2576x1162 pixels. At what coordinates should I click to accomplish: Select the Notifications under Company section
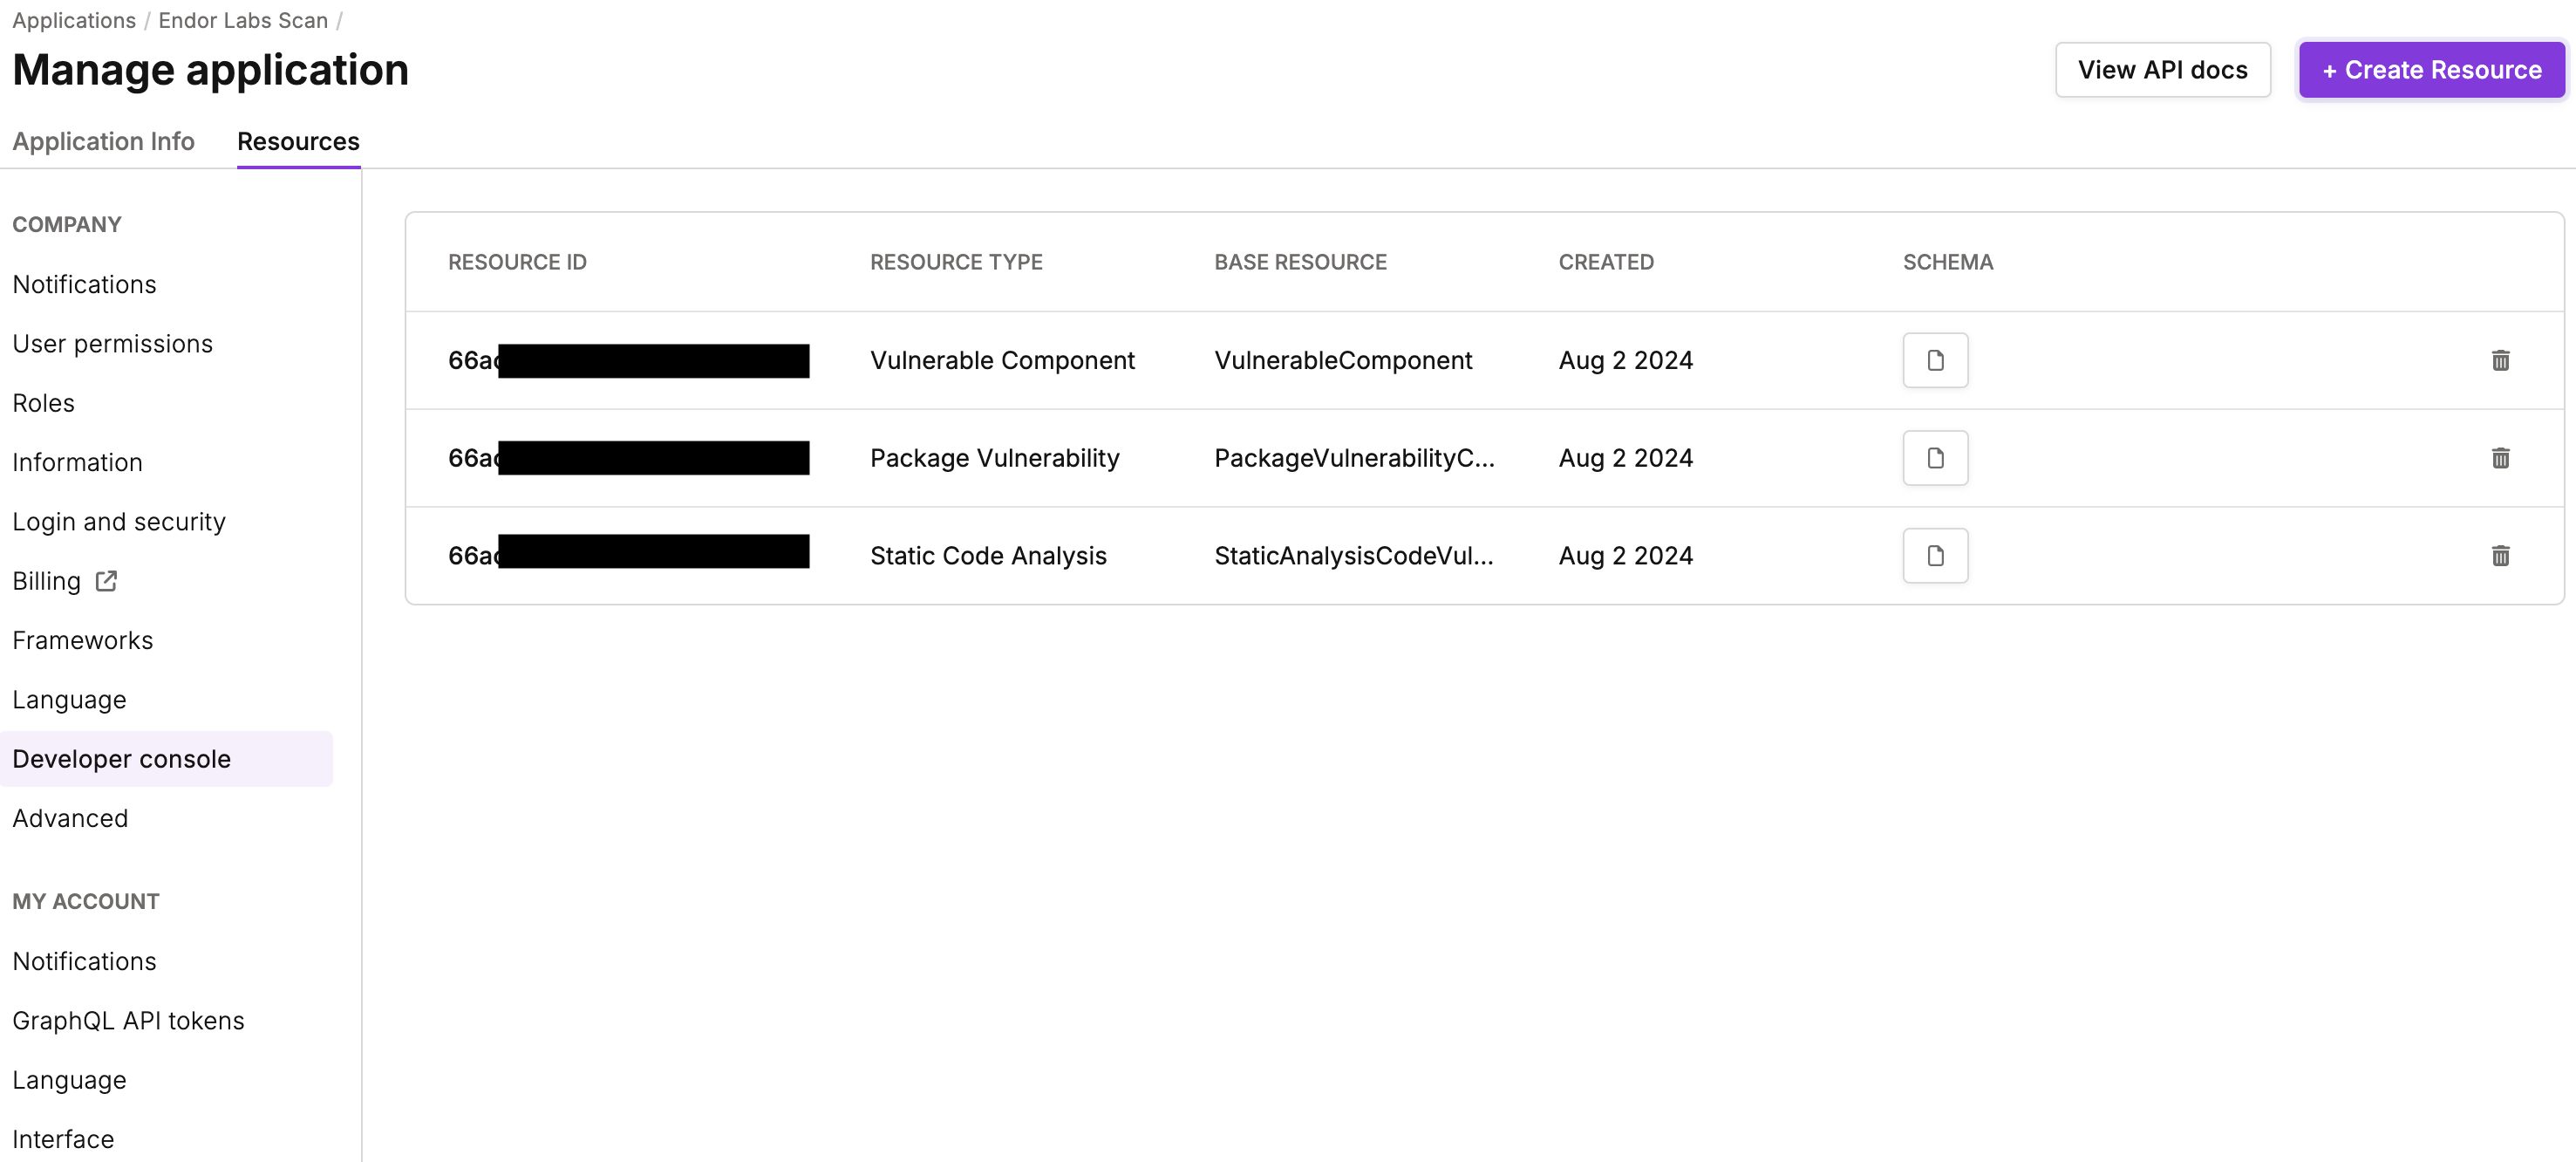click(84, 283)
